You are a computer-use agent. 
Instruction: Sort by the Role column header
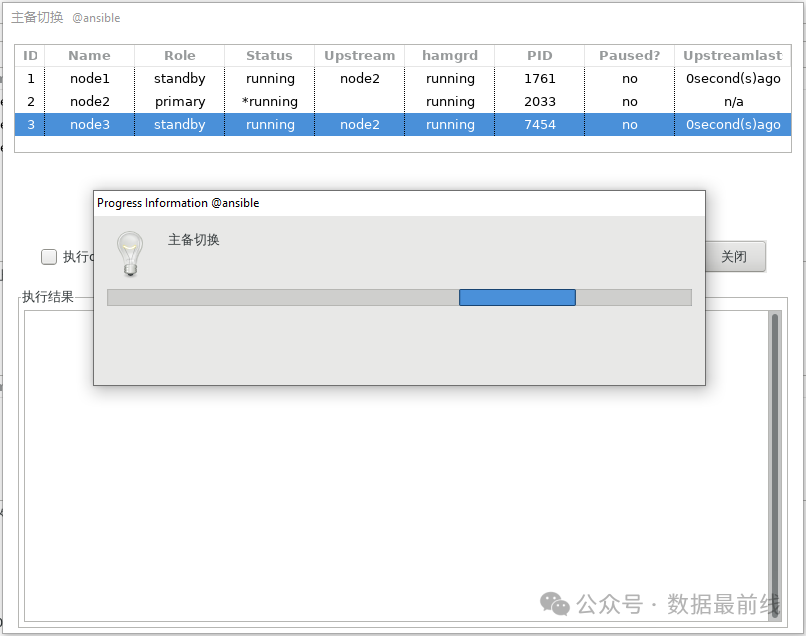pyautogui.click(x=179, y=56)
